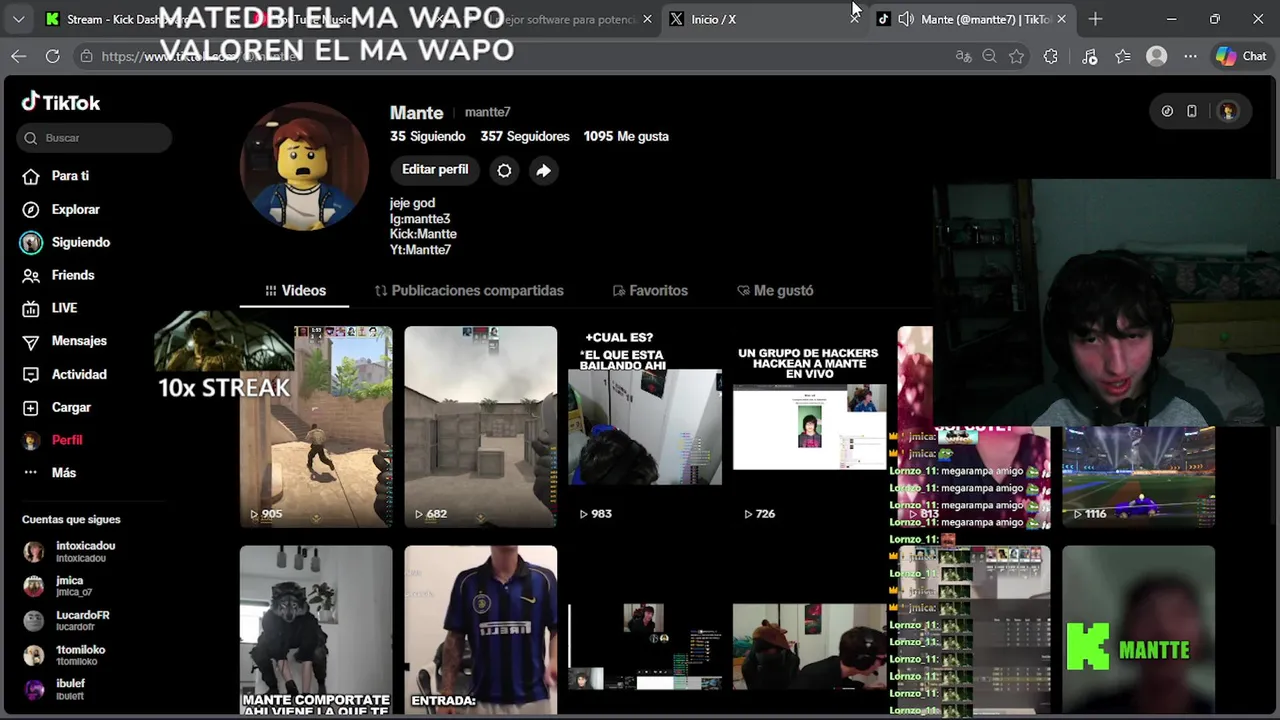Open favorites list icon
Screen dimensions: 1280x720
(x=1123, y=57)
